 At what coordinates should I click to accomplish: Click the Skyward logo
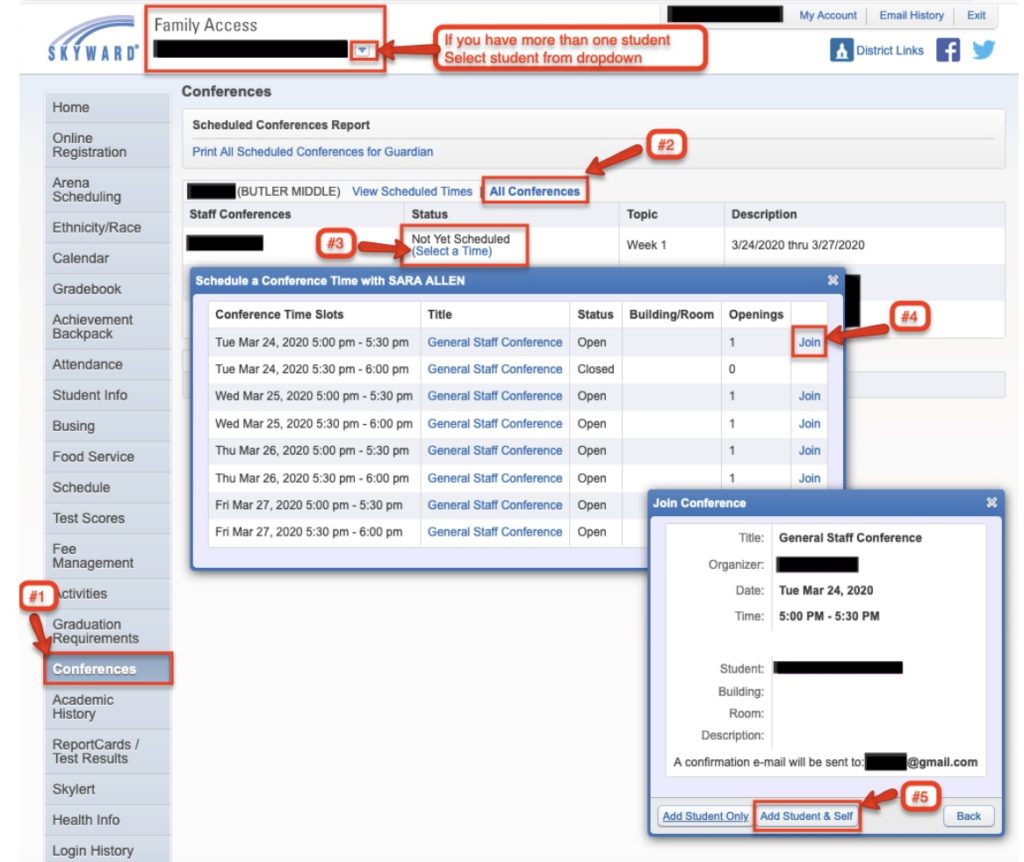click(x=93, y=39)
